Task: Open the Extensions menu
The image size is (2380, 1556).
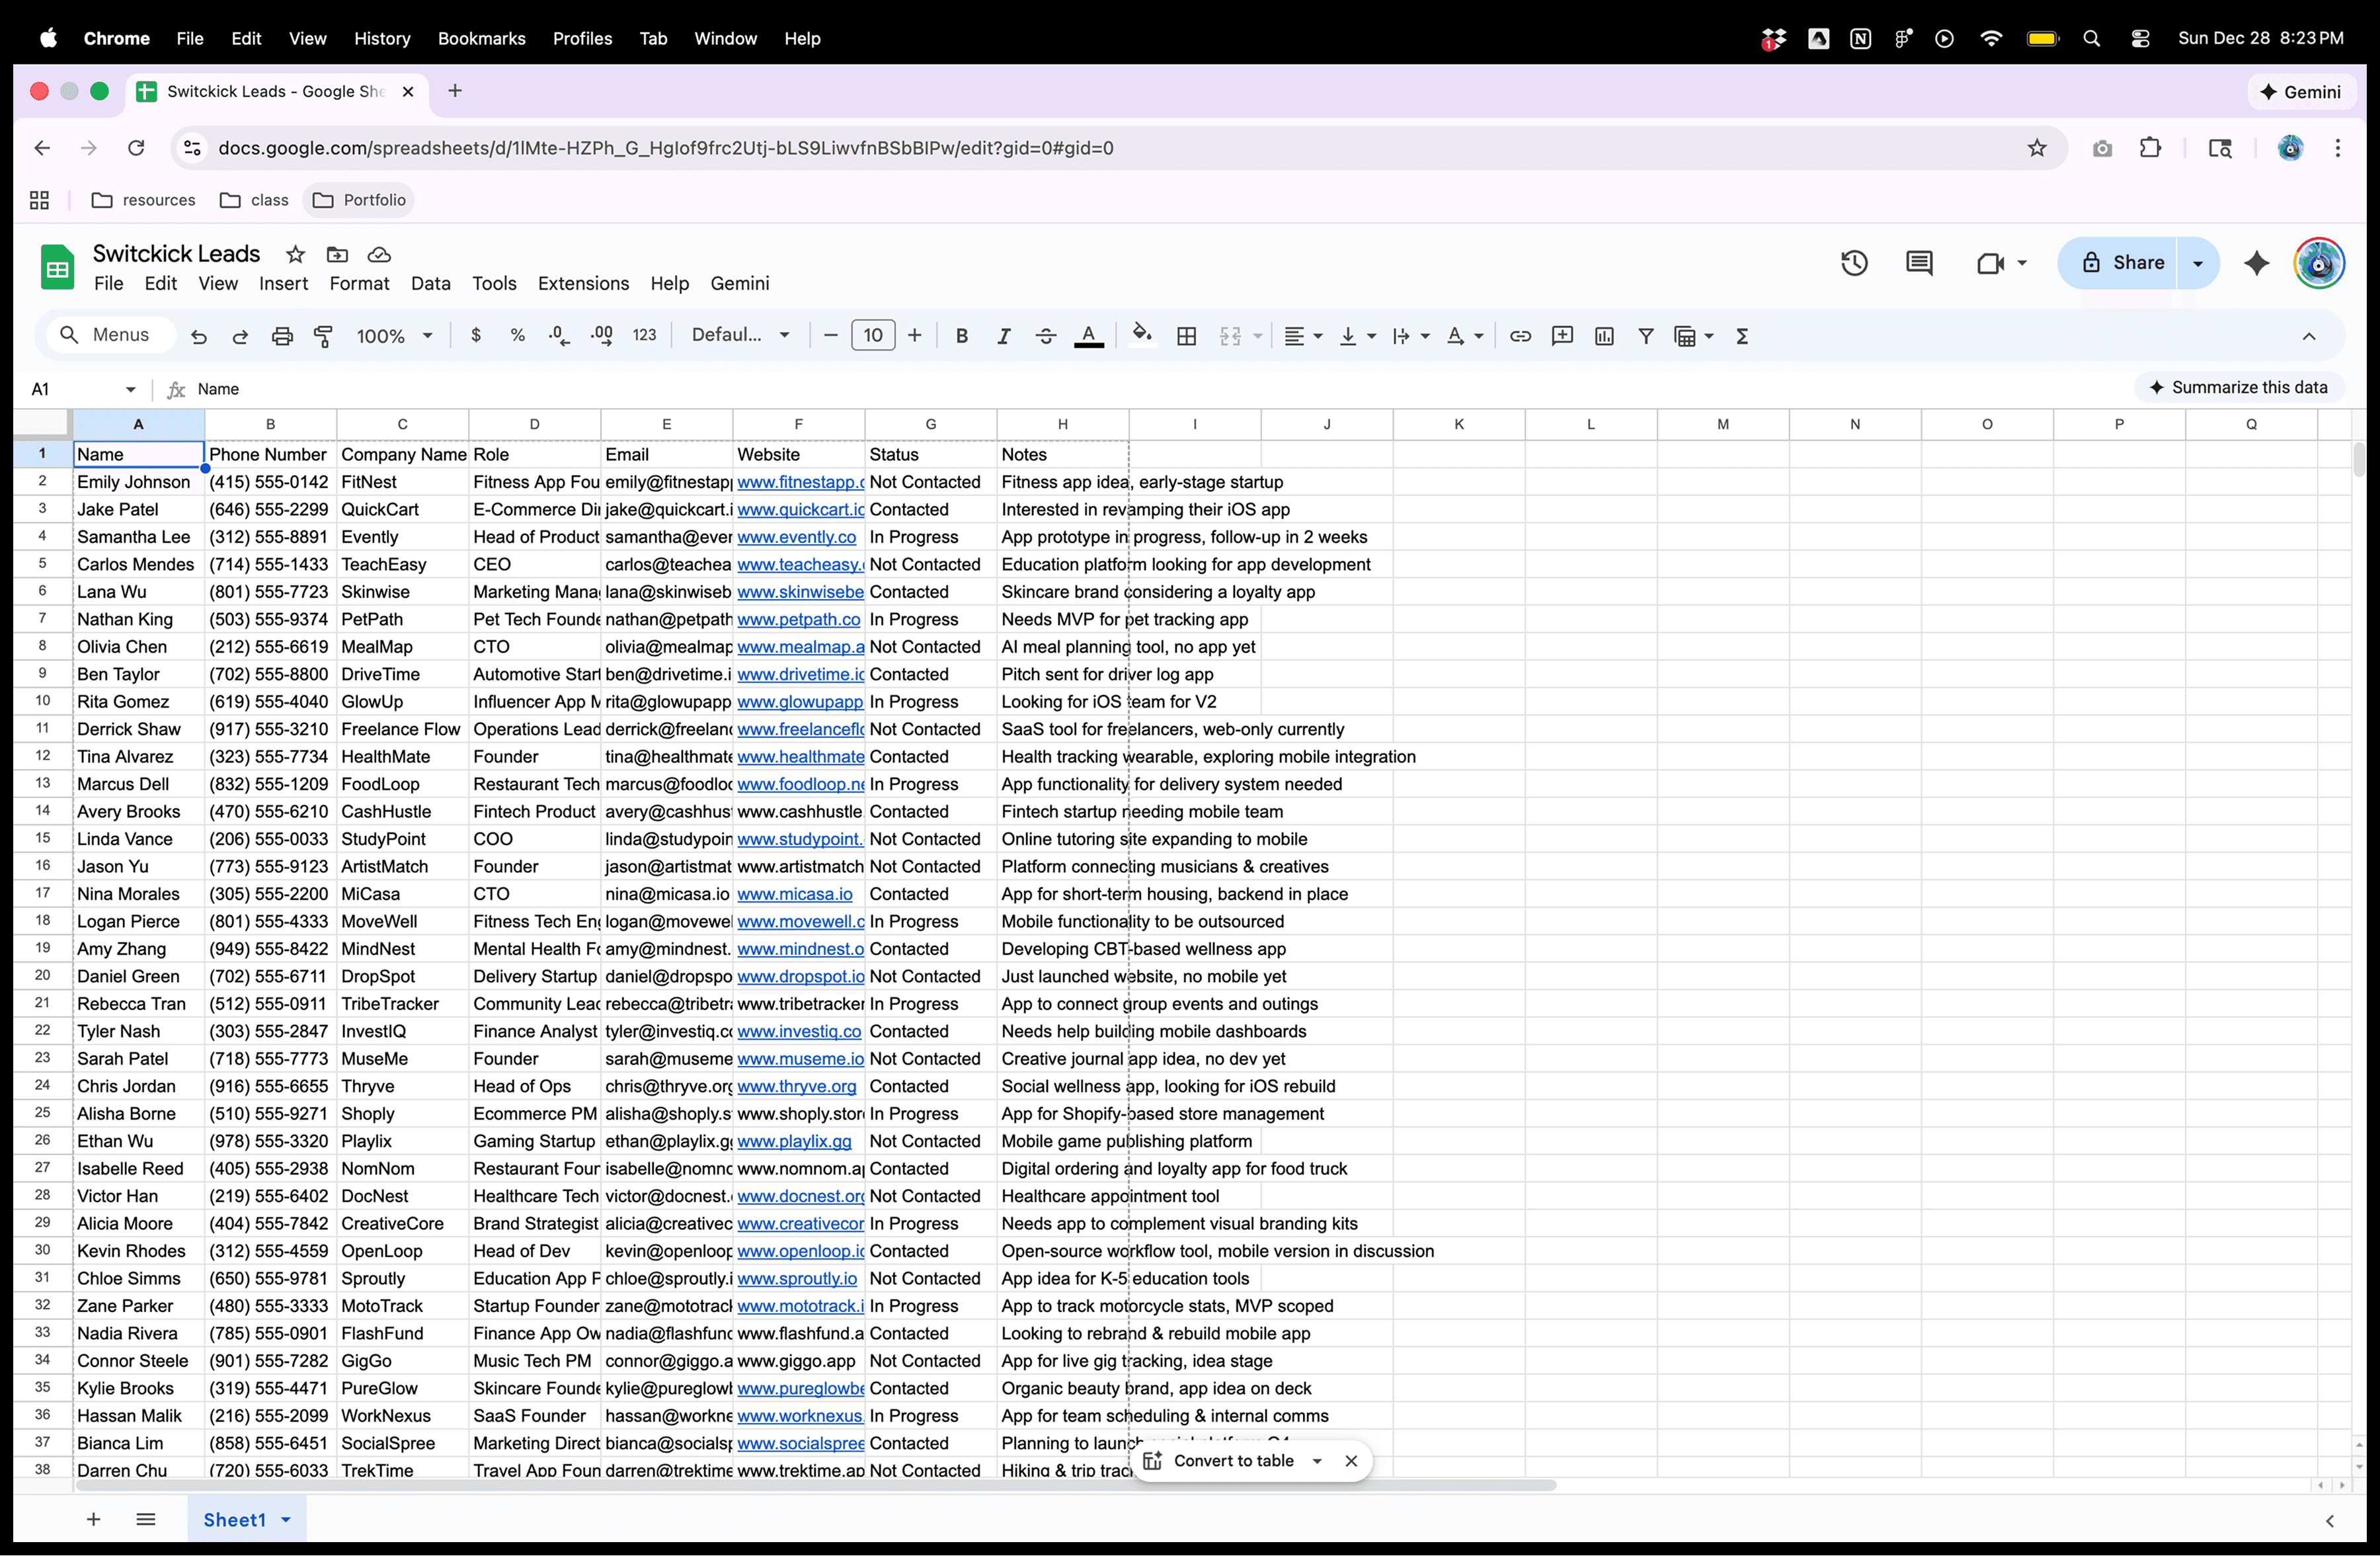Action: (x=583, y=283)
